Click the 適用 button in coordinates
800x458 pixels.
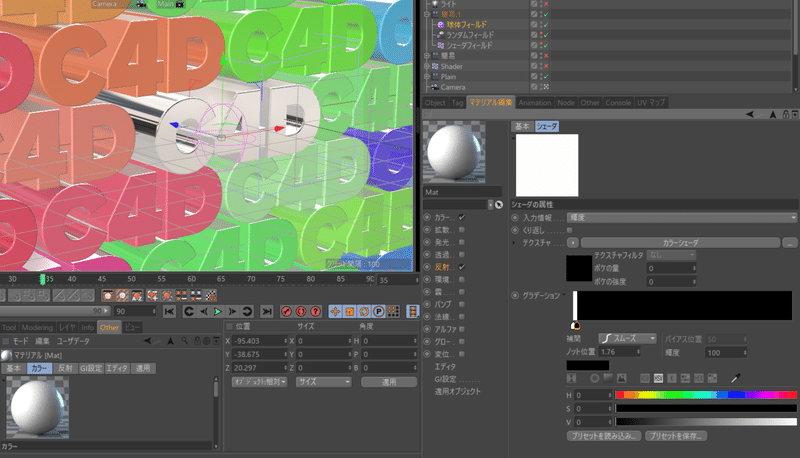(389, 381)
